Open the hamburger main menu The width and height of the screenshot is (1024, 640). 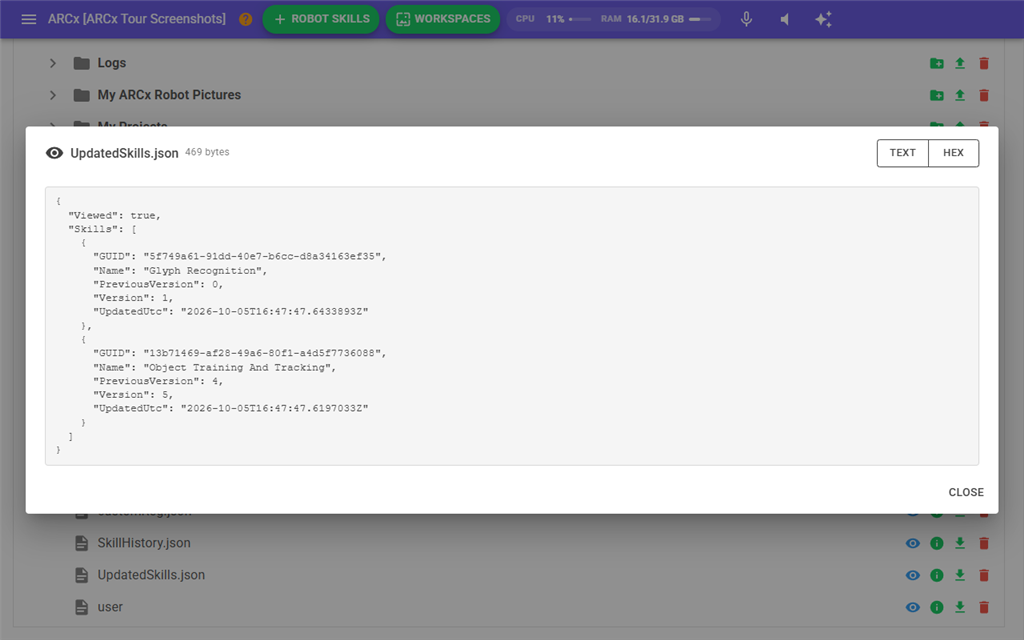tap(29, 19)
